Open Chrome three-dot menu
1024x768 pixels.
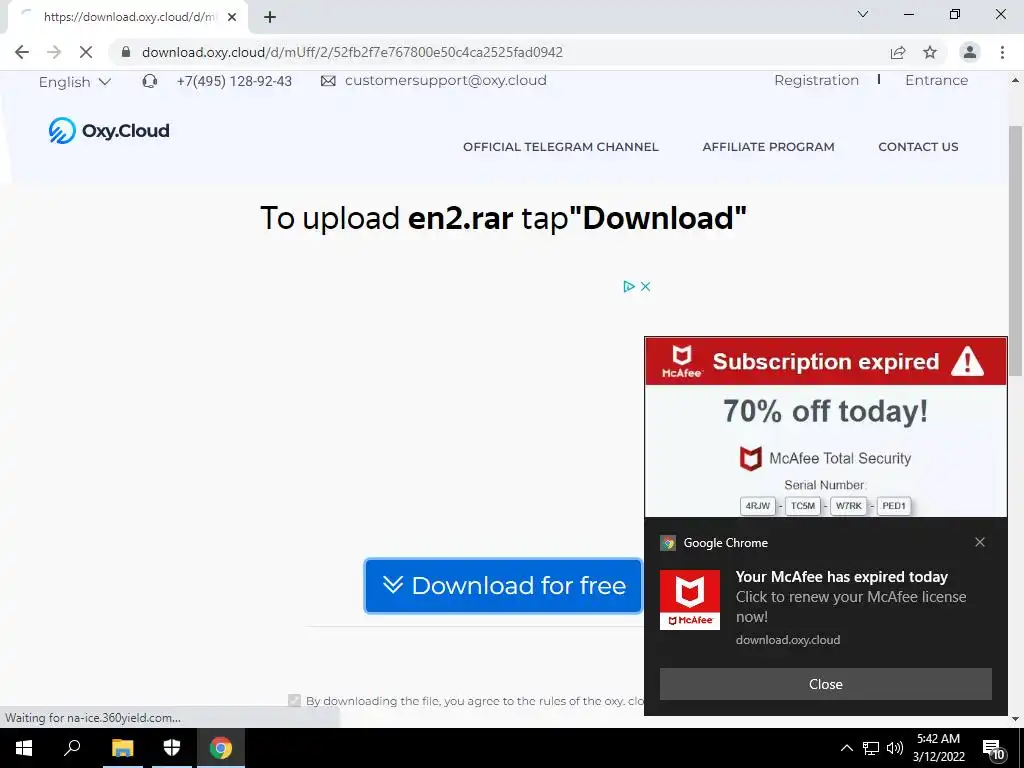[x=1002, y=52]
